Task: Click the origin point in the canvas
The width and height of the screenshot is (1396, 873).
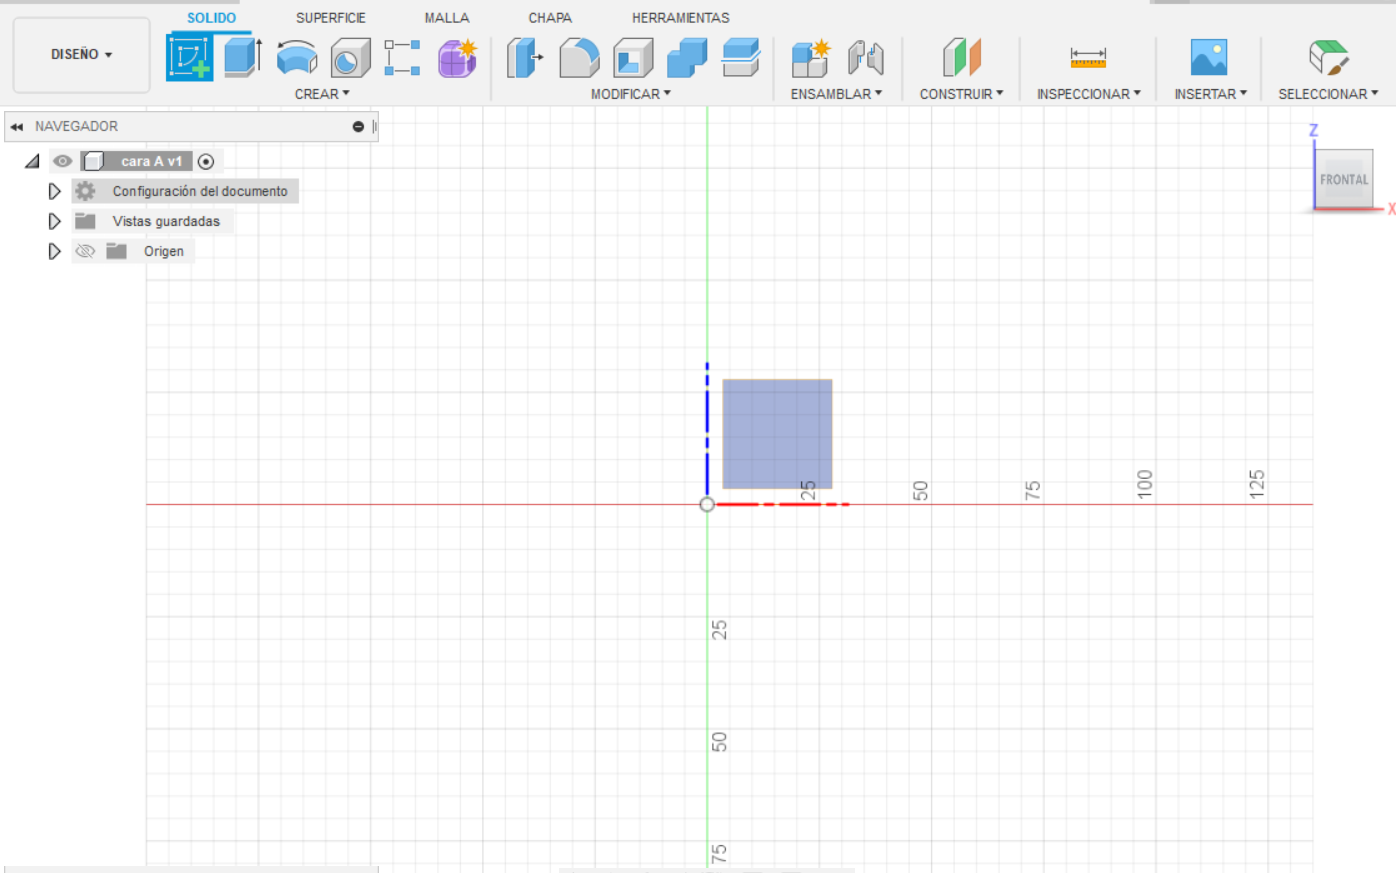Action: (x=707, y=504)
